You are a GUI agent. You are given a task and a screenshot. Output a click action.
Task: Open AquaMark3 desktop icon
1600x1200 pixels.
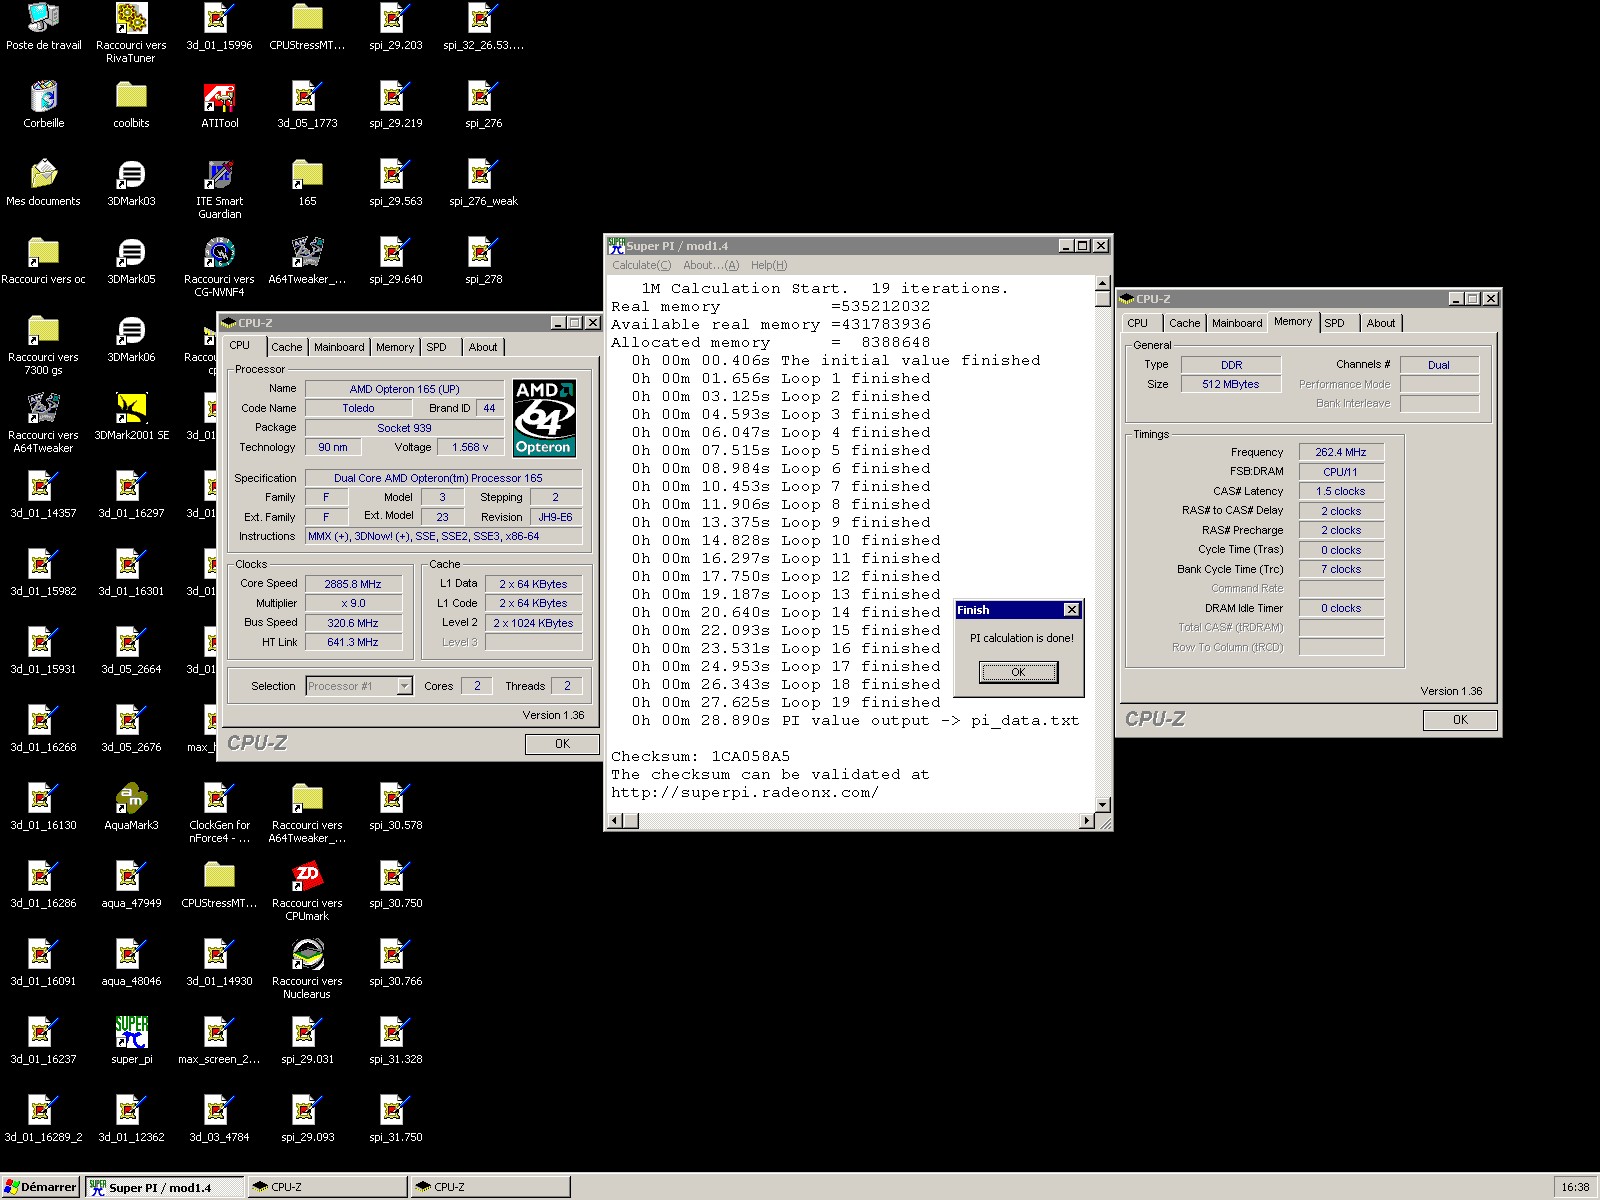pyautogui.click(x=131, y=807)
